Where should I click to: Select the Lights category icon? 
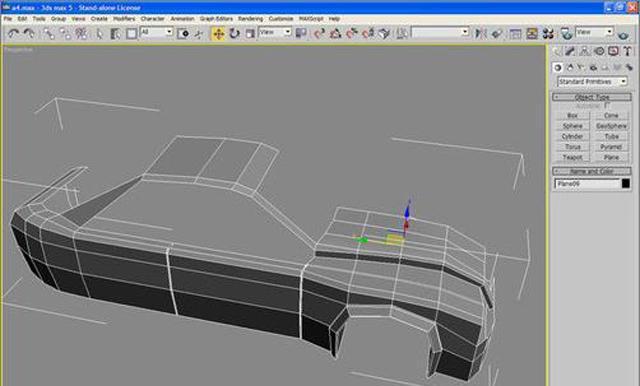coord(581,67)
